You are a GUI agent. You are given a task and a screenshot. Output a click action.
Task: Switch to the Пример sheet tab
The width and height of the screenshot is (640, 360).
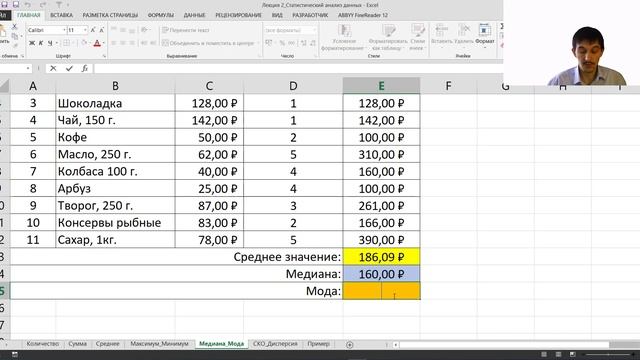318,344
